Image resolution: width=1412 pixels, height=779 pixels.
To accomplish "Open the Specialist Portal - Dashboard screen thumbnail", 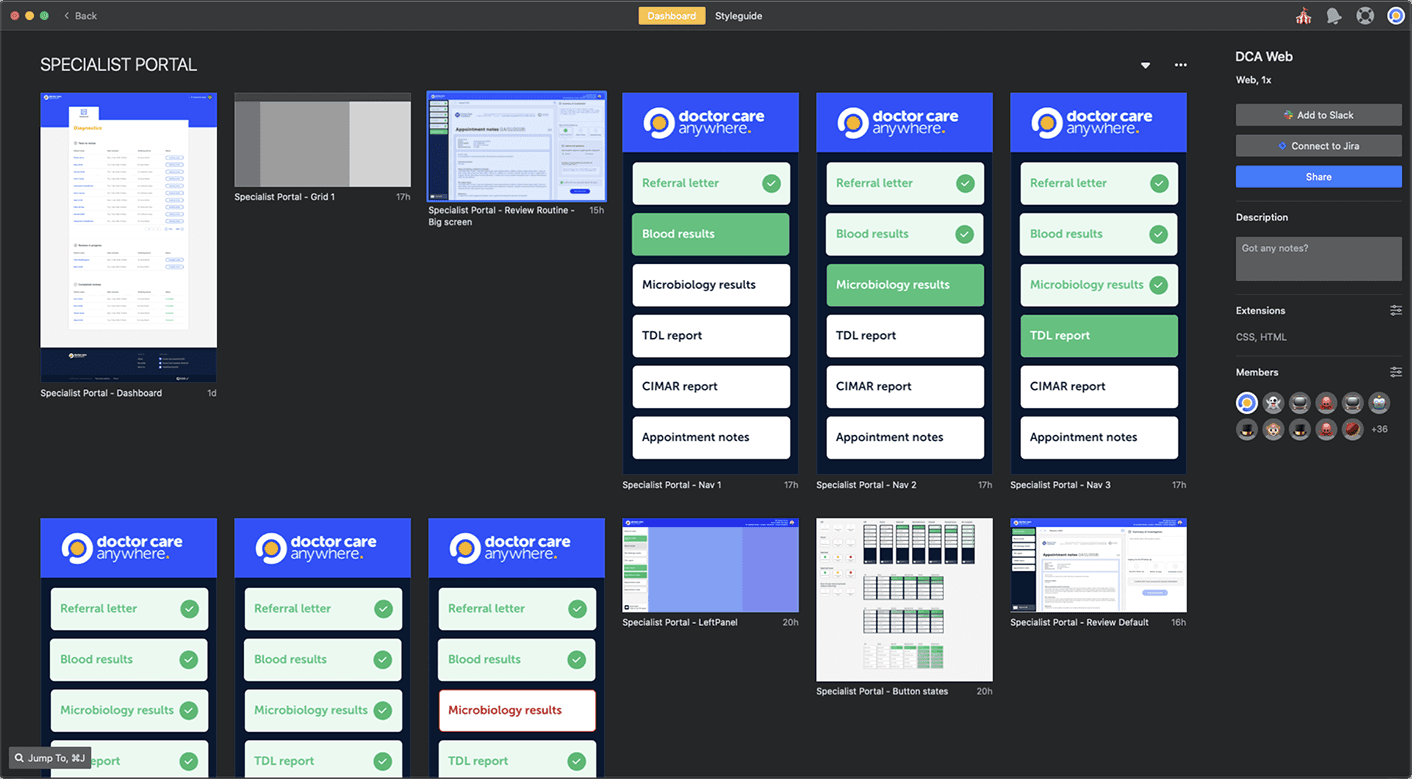I will click(128, 237).
